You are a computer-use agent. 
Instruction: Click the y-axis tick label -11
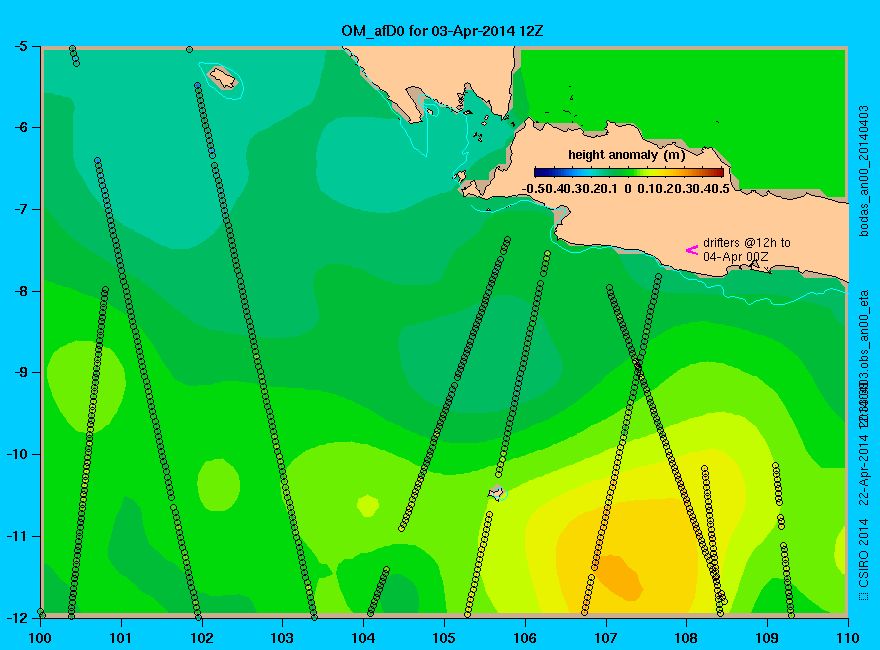coord(16,536)
